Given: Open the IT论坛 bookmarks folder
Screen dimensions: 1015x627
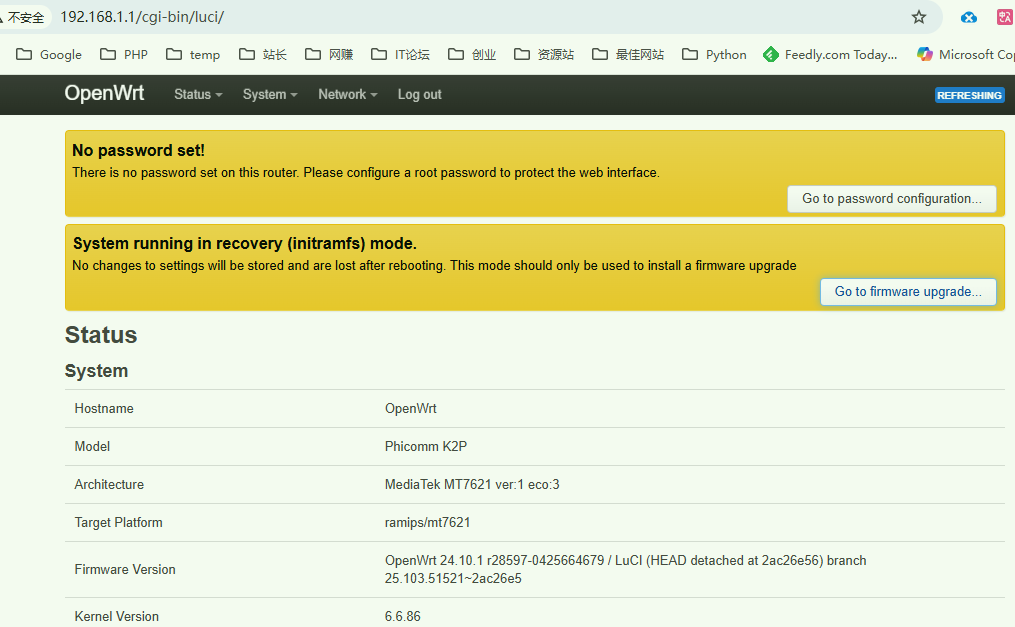Looking at the screenshot, I should 400,54.
